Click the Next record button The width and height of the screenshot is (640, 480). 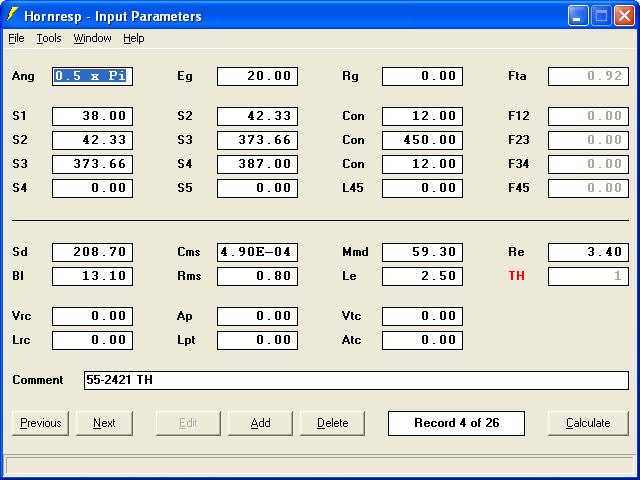tap(104, 423)
